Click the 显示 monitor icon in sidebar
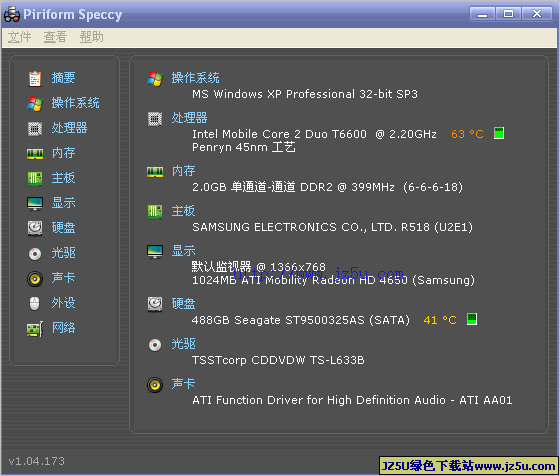The height and width of the screenshot is (476, 560). 35,204
